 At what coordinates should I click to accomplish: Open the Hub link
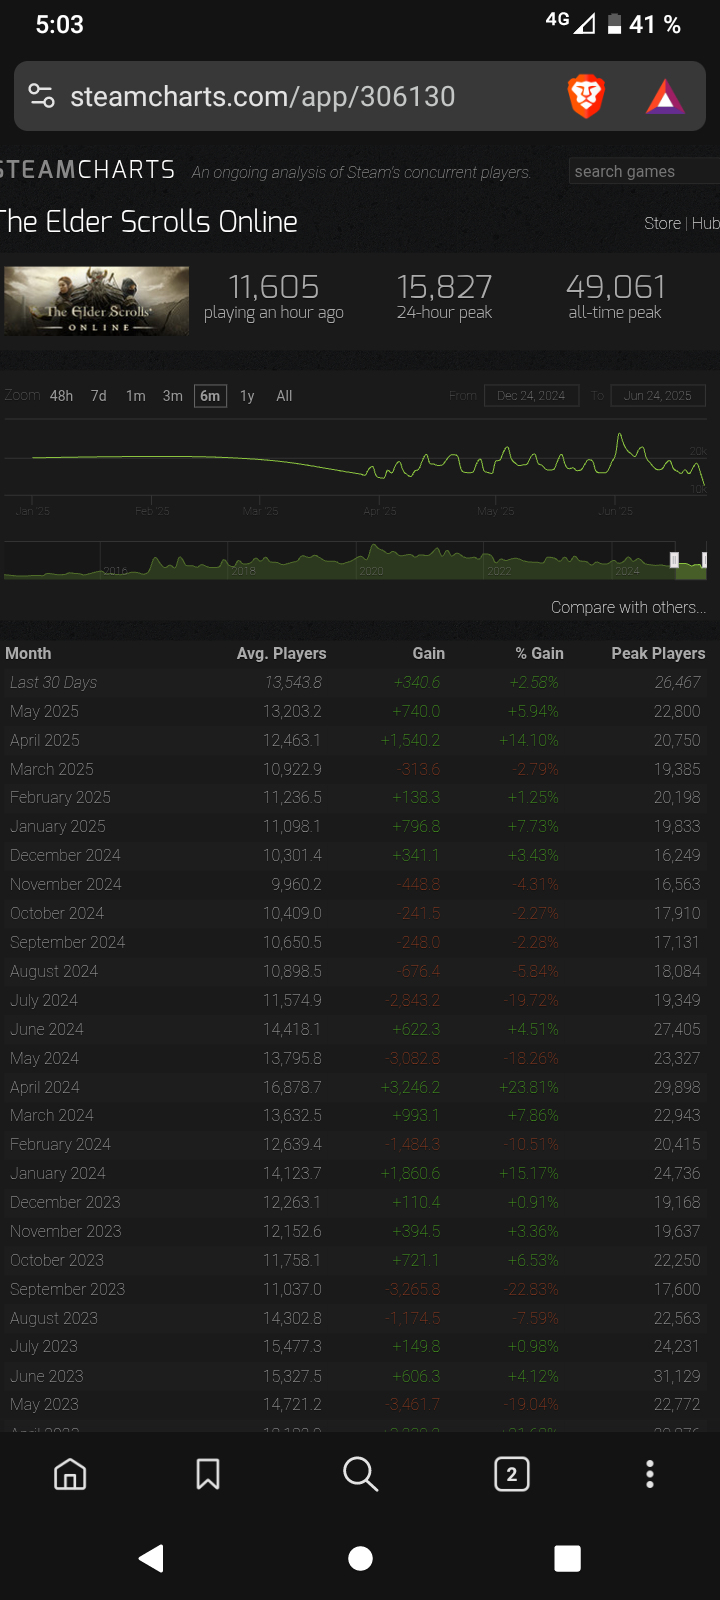706,223
